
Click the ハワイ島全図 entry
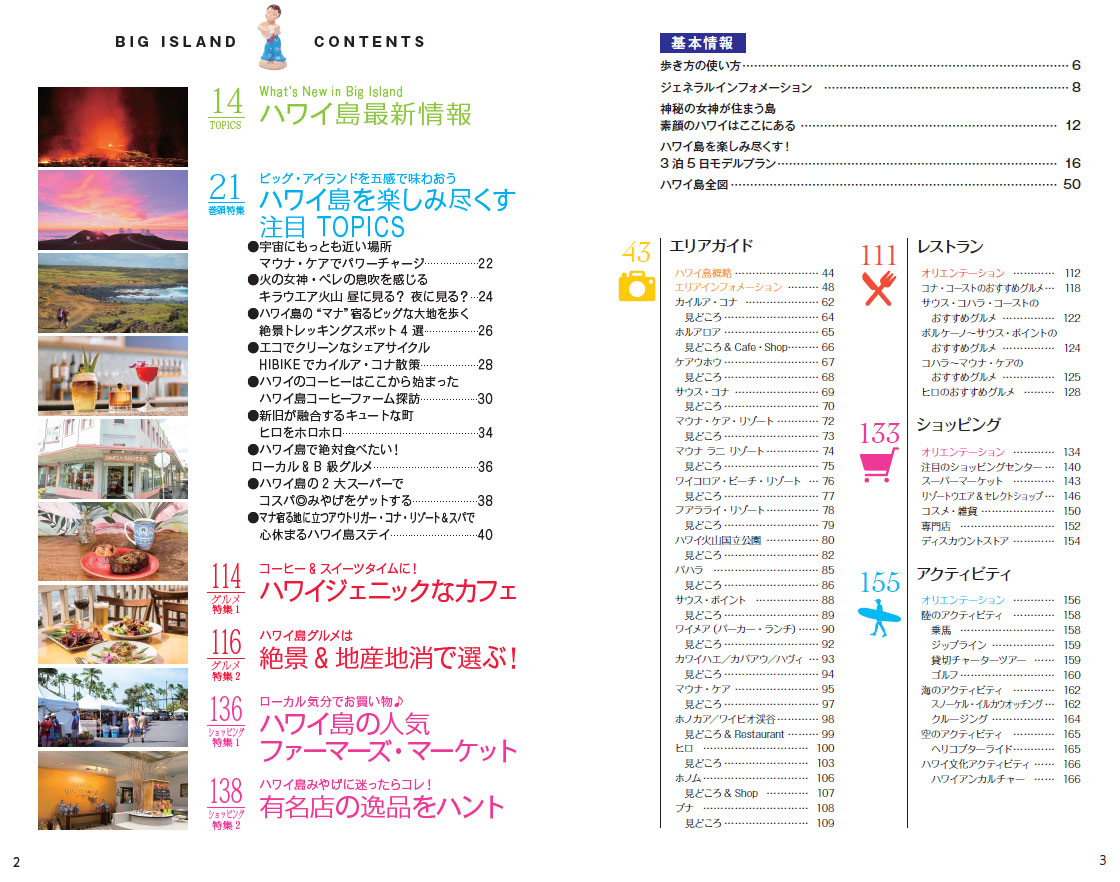tap(870, 184)
